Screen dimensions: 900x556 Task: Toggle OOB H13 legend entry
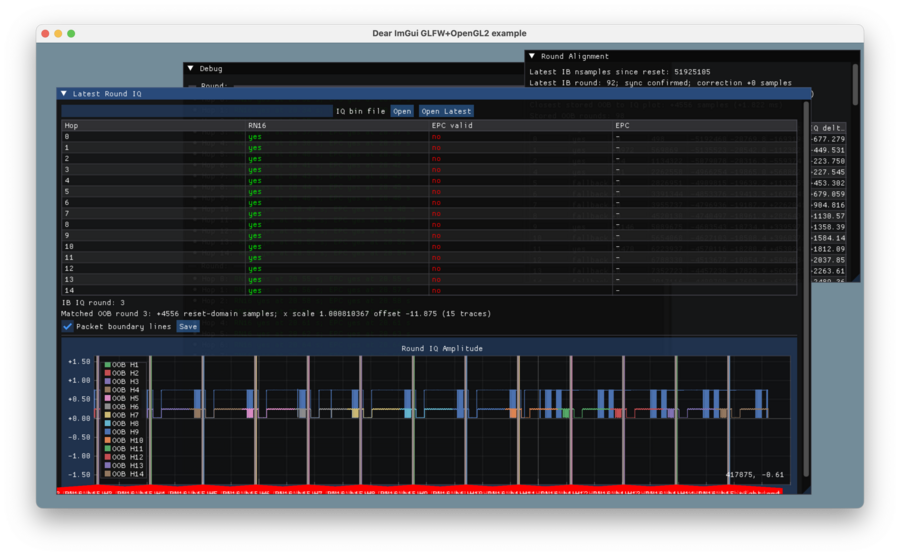coord(123,466)
